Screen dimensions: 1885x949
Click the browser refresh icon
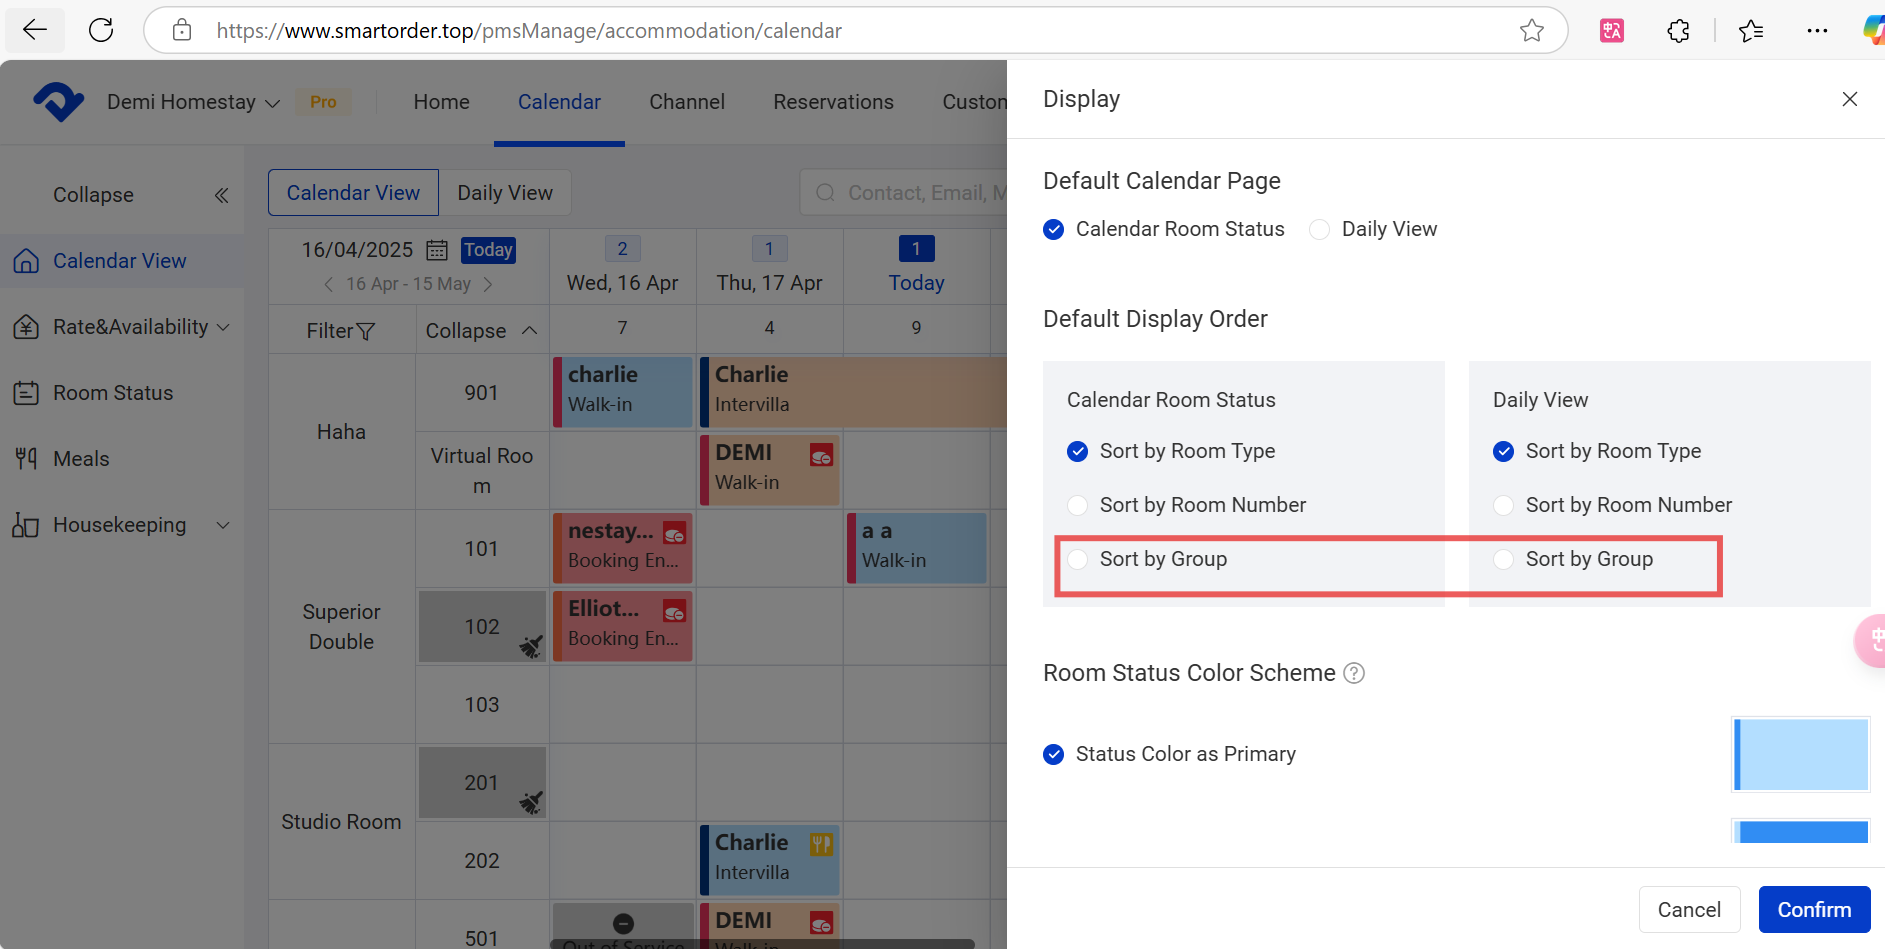(x=101, y=30)
